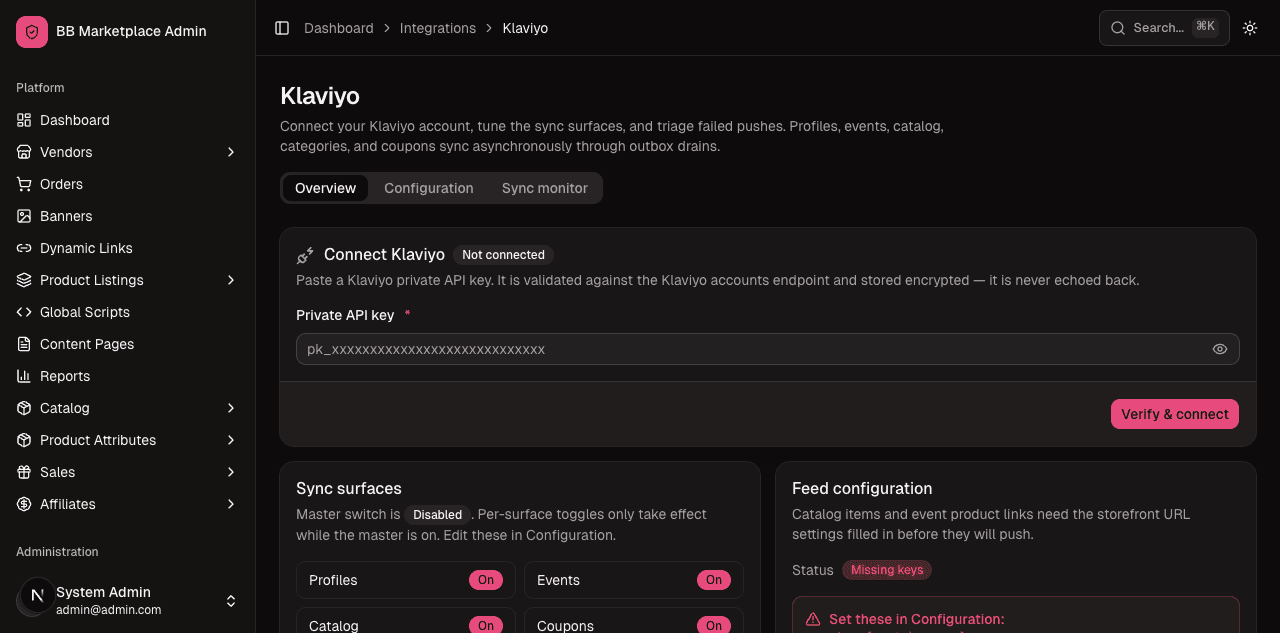Select the Overview tab
This screenshot has height=633, width=1280.
point(325,188)
